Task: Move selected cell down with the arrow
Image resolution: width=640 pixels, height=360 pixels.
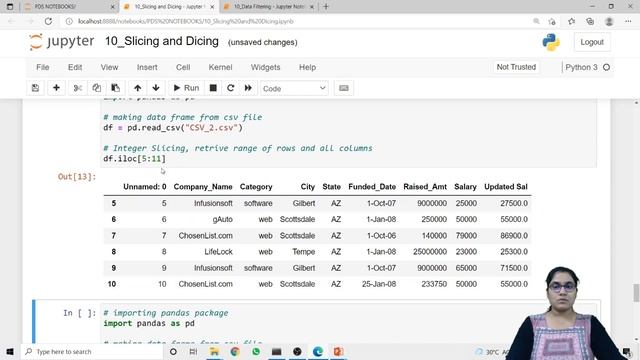Action: (x=156, y=88)
